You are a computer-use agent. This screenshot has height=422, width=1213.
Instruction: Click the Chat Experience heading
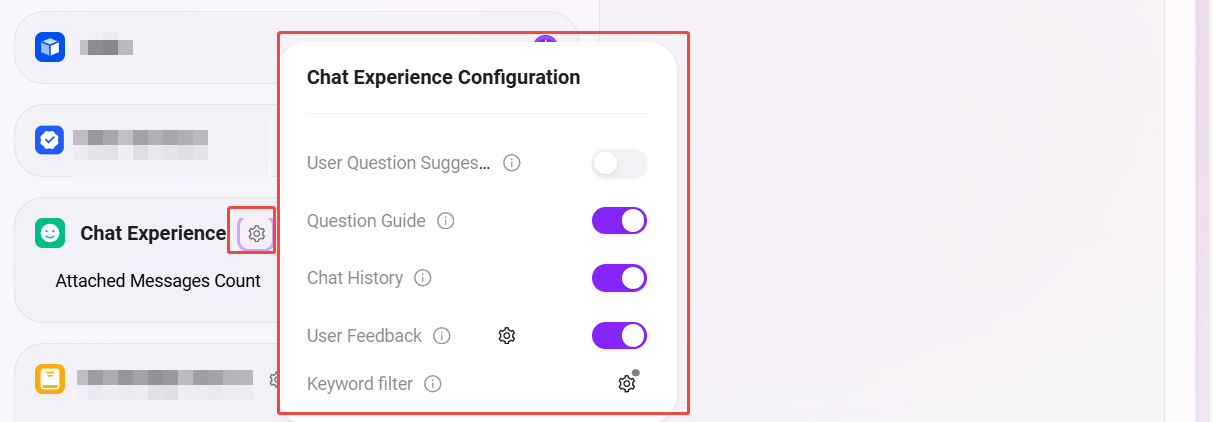153,233
